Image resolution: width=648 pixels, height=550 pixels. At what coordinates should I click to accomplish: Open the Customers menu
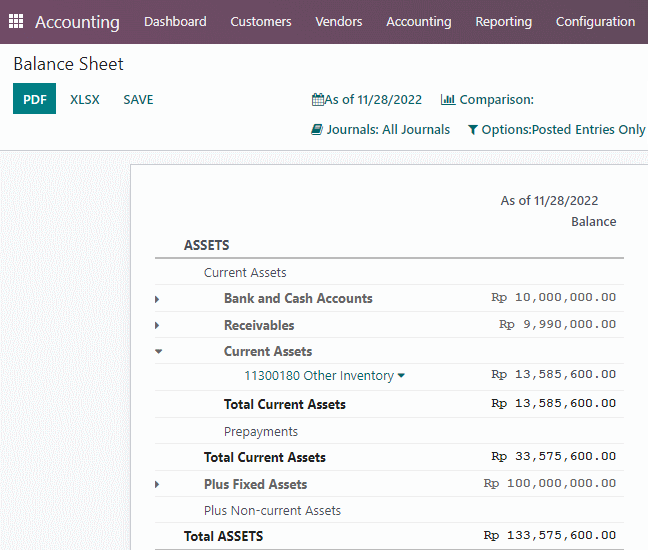pos(261,21)
